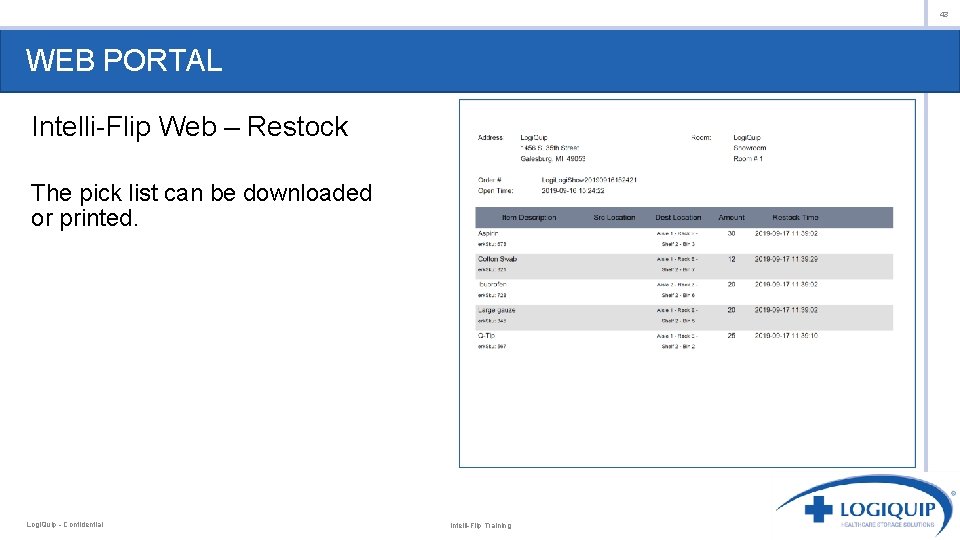The width and height of the screenshot is (960, 540).
Task: Select the heading 'Intelli-Flip Web – Restock'
Action: [x=190, y=127]
